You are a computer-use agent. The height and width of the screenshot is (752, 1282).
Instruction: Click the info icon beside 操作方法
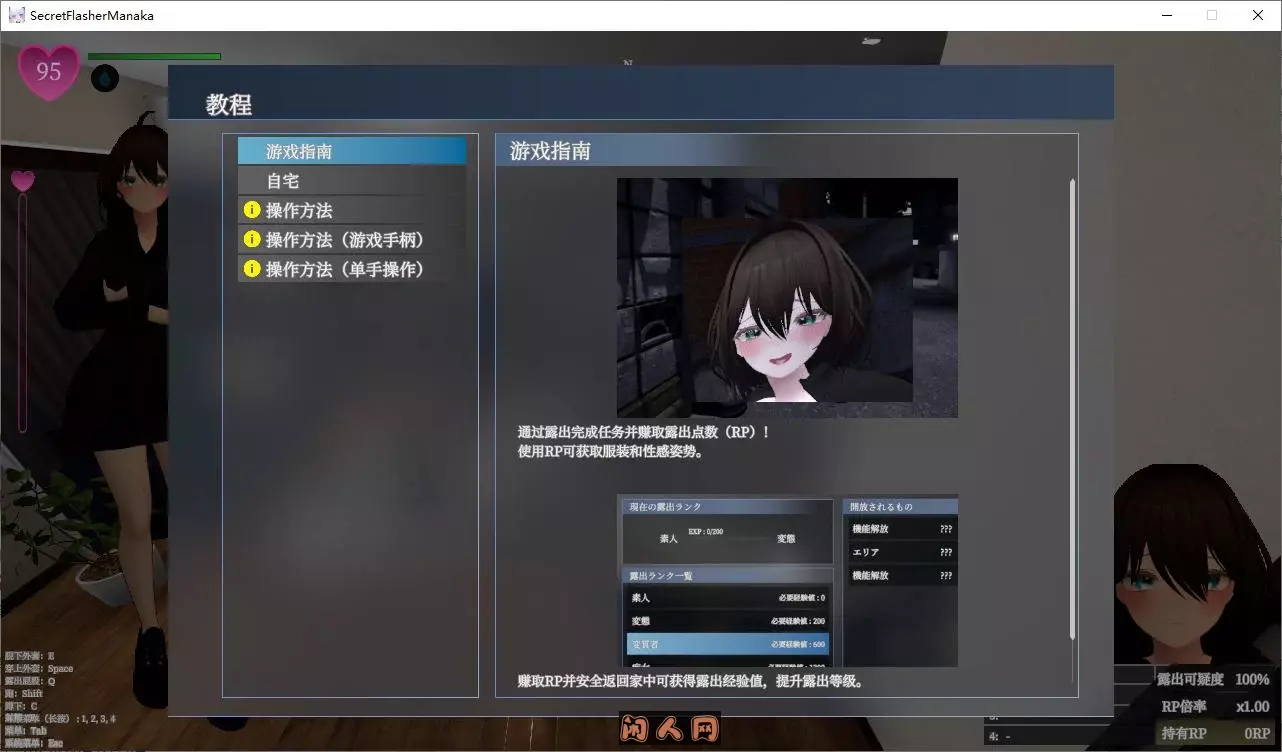pyautogui.click(x=250, y=210)
